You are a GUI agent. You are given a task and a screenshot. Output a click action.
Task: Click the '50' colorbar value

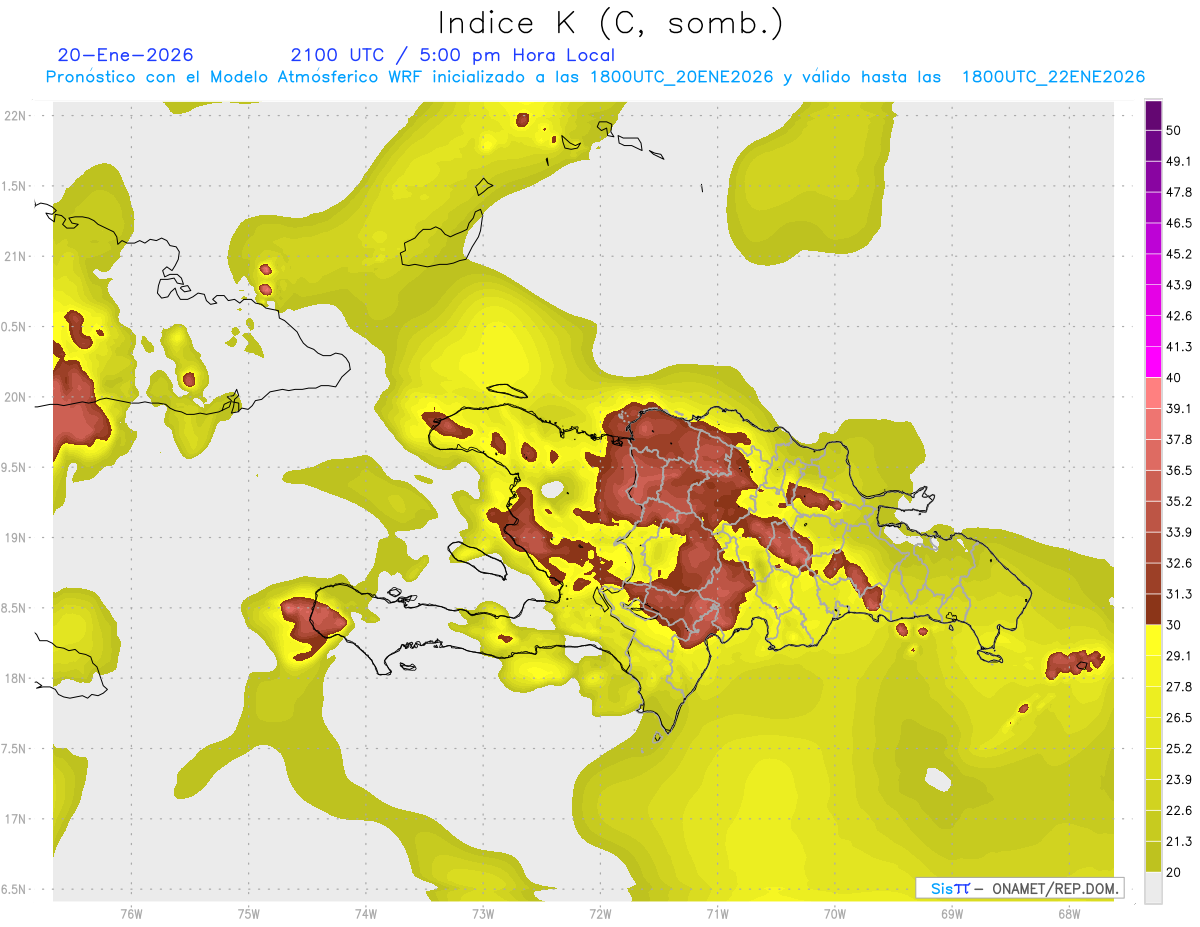pos(1174,130)
